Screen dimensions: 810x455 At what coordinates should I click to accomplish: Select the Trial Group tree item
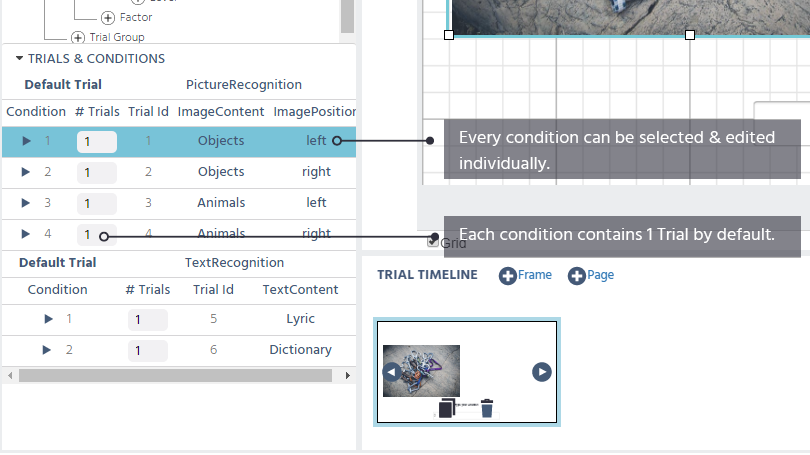click(117, 37)
